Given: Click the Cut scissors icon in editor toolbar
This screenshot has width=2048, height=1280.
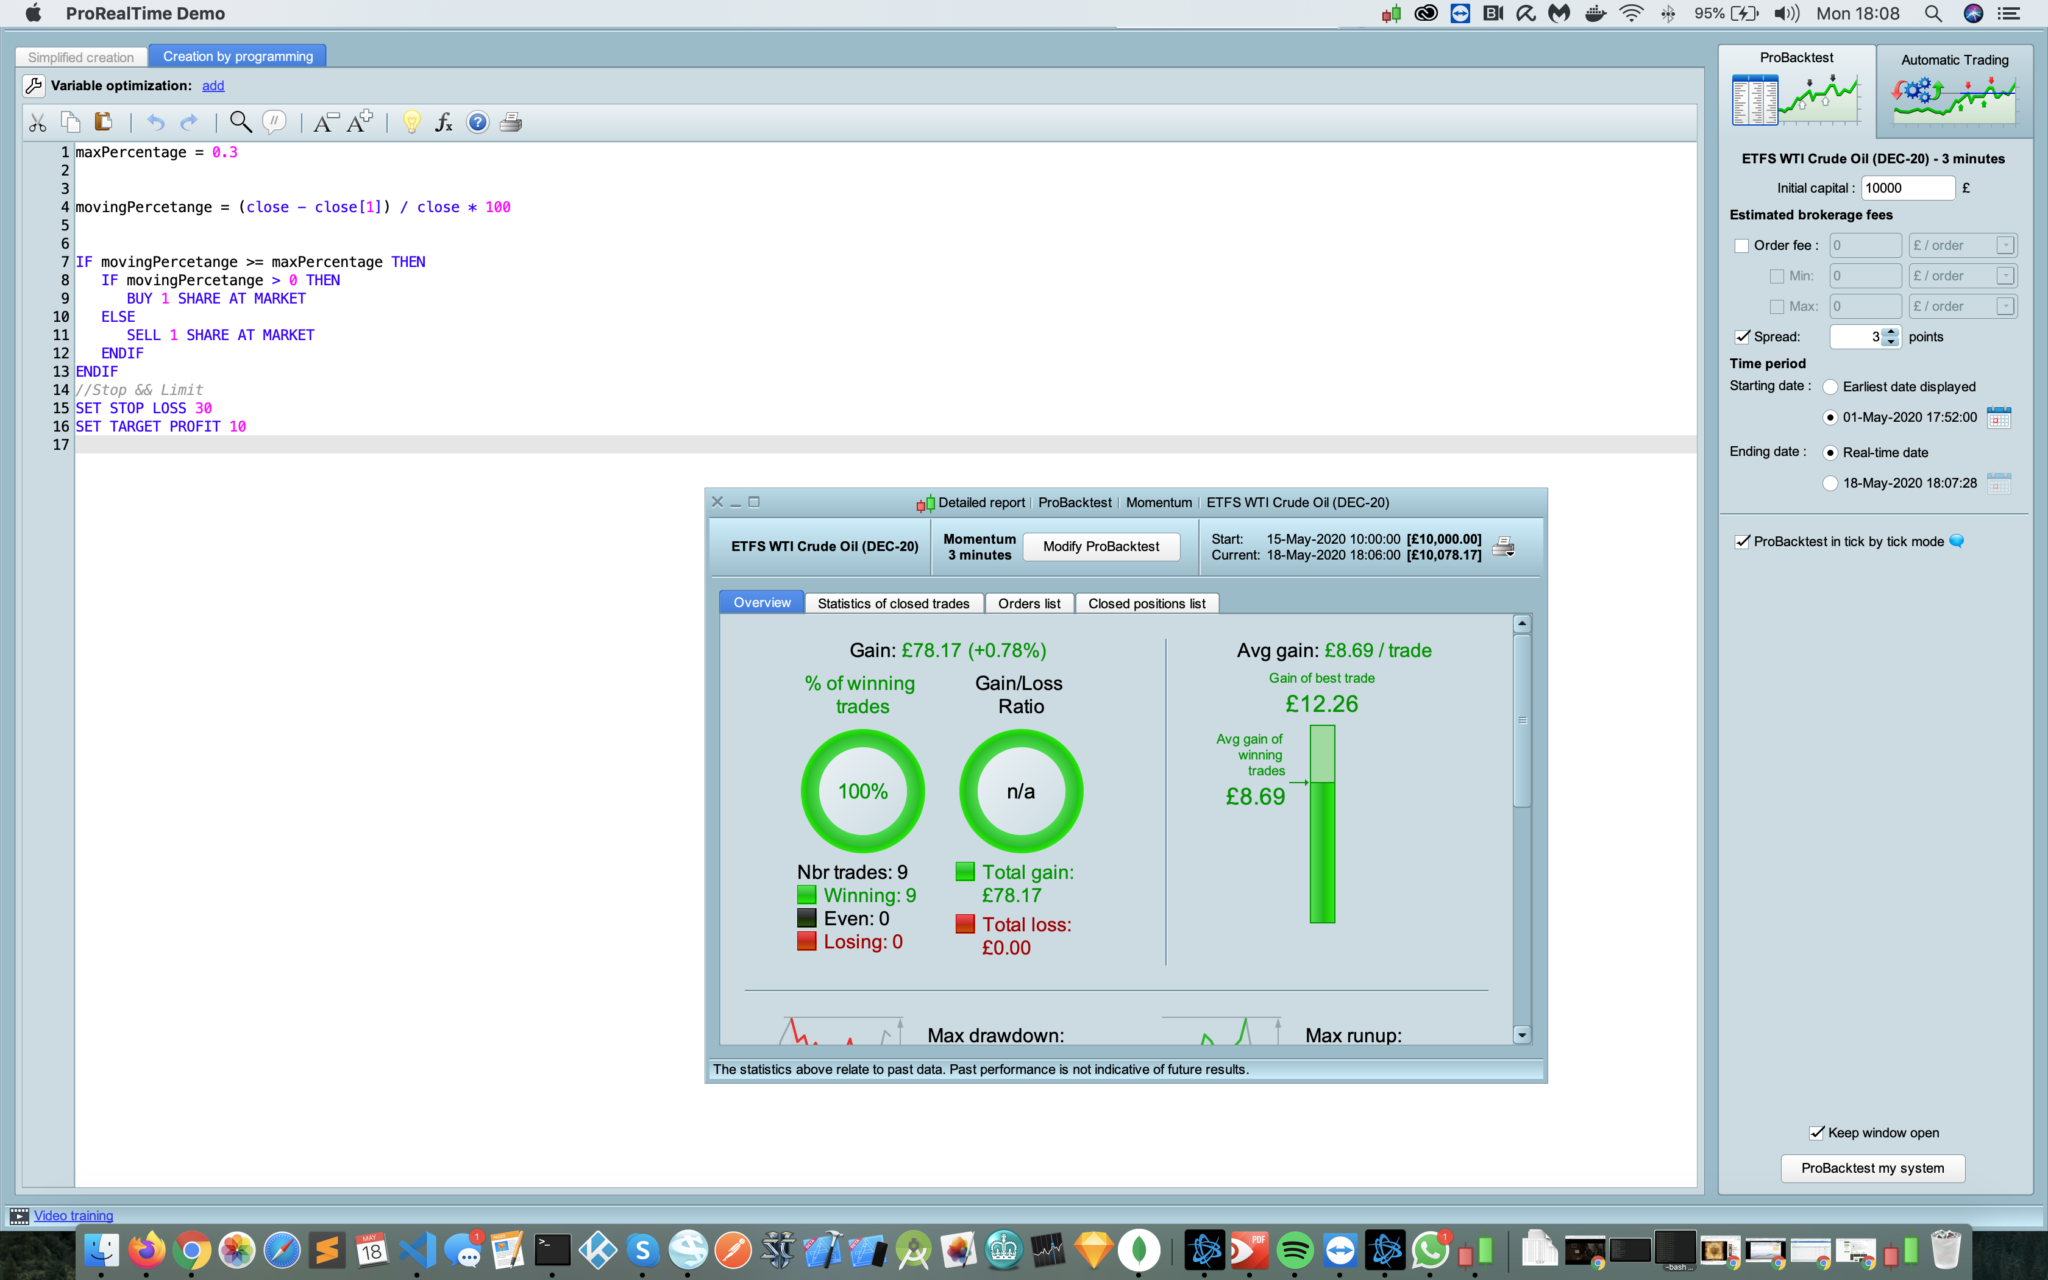Looking at the screenshot, I should tap(38, 122).
